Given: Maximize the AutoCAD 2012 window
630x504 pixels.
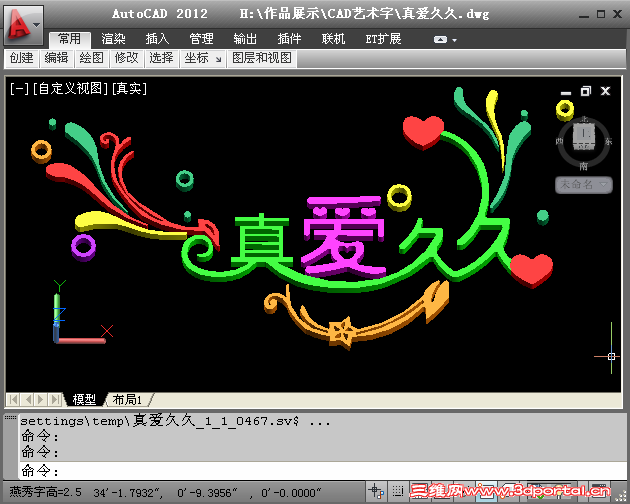Looking at the screenshot, I should (601, 14).
